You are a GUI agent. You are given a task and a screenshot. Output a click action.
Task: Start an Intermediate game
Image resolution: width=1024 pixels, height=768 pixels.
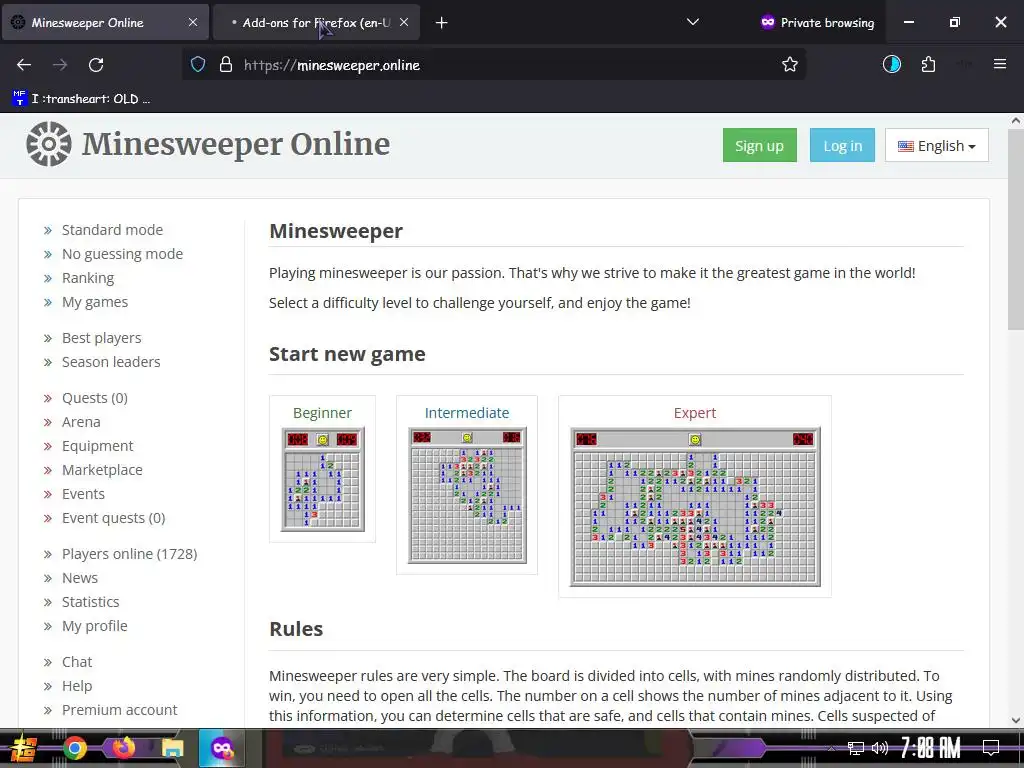pos(466,413)
